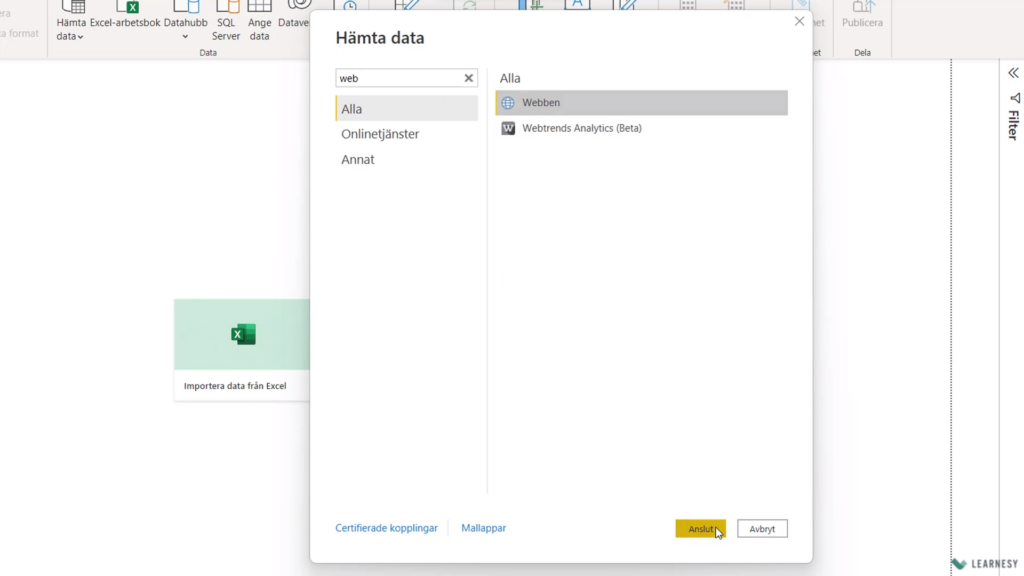Screen dimensions: 1024x576
Task: Click the SQL Server ribbon icon
Action: coord(226,8)
